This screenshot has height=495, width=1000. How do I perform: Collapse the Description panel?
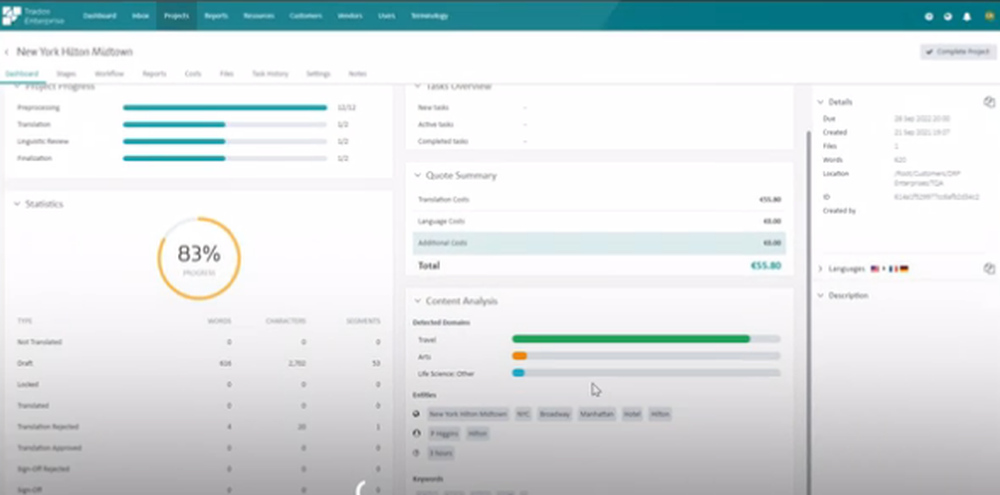(x=821, y=296)
